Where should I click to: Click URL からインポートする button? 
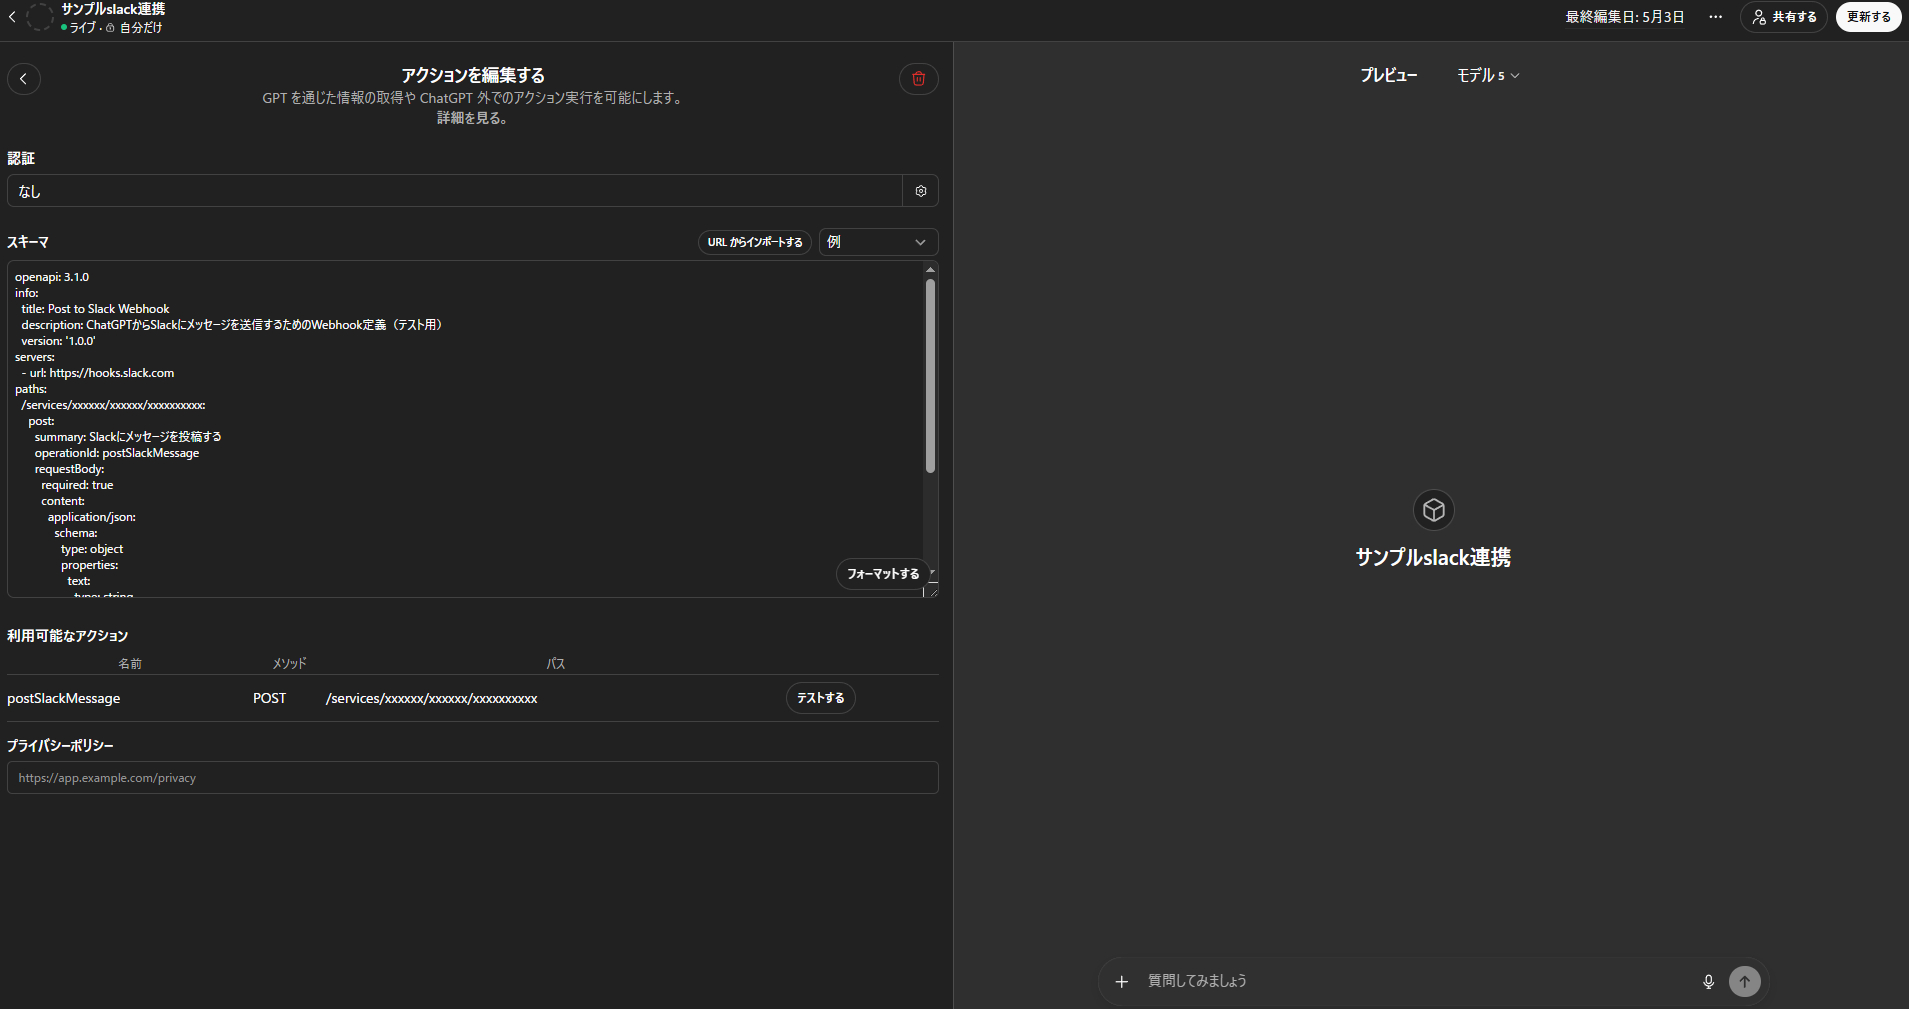click(755, 242)
